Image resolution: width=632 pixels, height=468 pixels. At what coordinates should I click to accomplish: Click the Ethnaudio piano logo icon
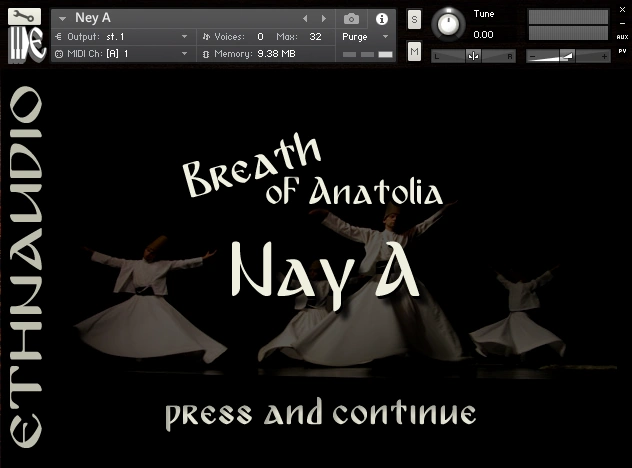click(x=27, y=45)
